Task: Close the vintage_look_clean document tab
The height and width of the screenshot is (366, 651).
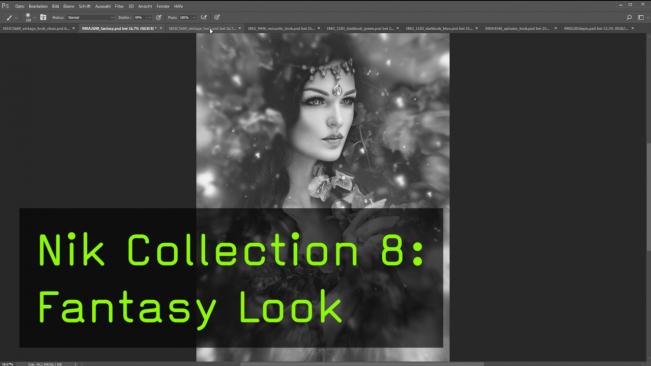Action: pos(73,28)
